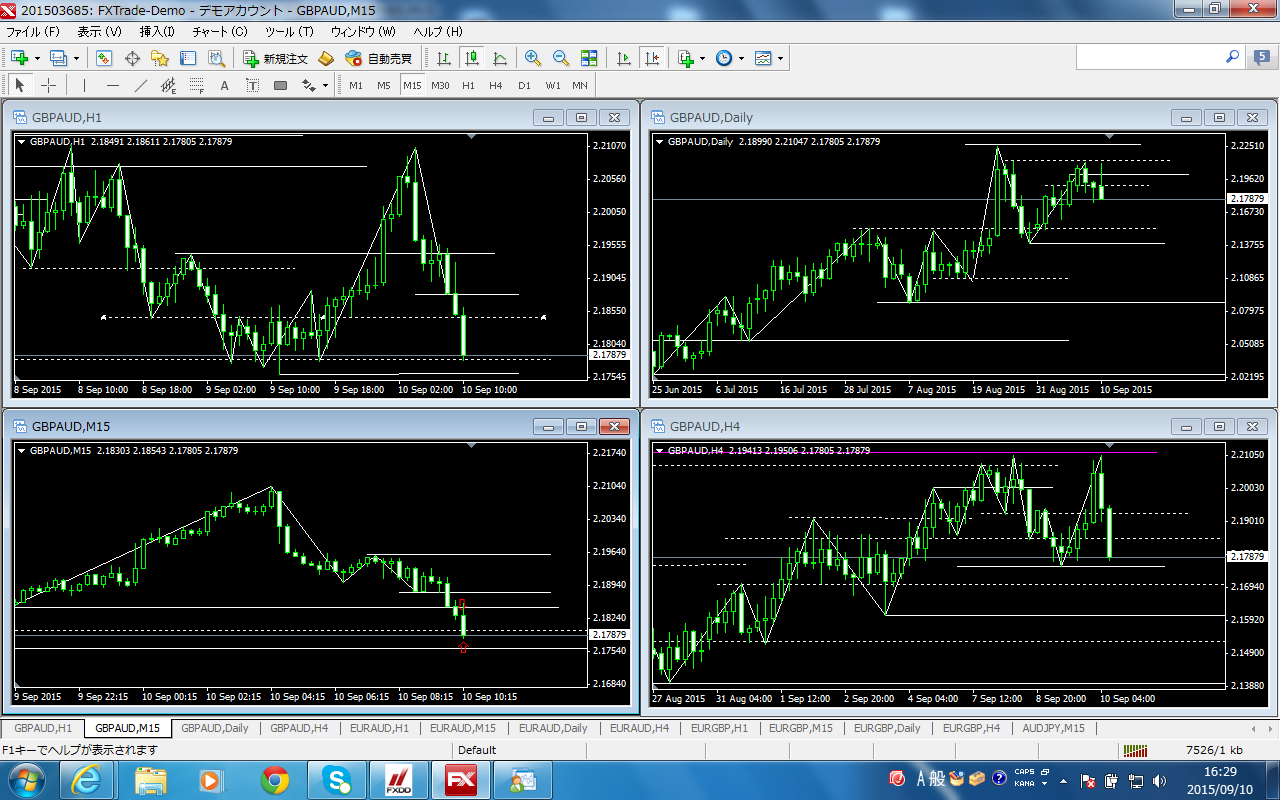The height and width of the screenshot is (800, 1280).
Task: Switch to bar chart mode
Action: 444,58
